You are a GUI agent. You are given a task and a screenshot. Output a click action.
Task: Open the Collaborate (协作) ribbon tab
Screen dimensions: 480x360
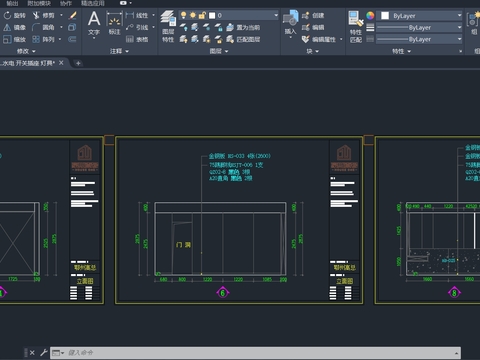(x=66, y=3)
